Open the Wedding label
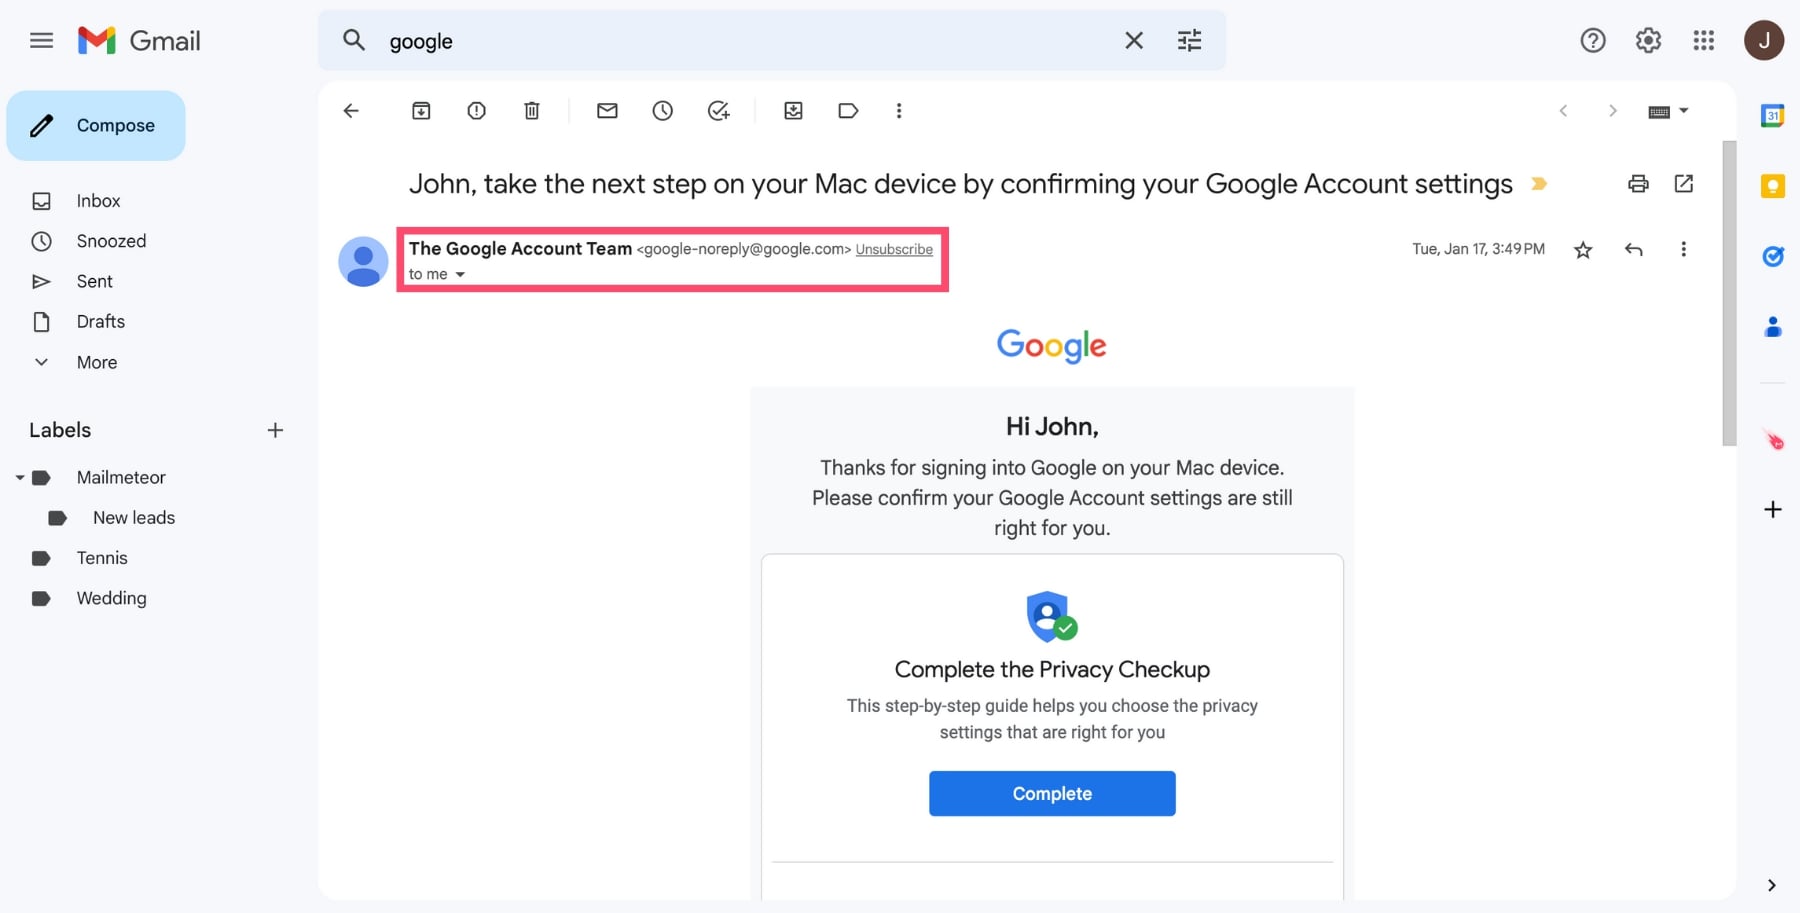The width and height of the screenshot is (1800, 913). point(111,599)
